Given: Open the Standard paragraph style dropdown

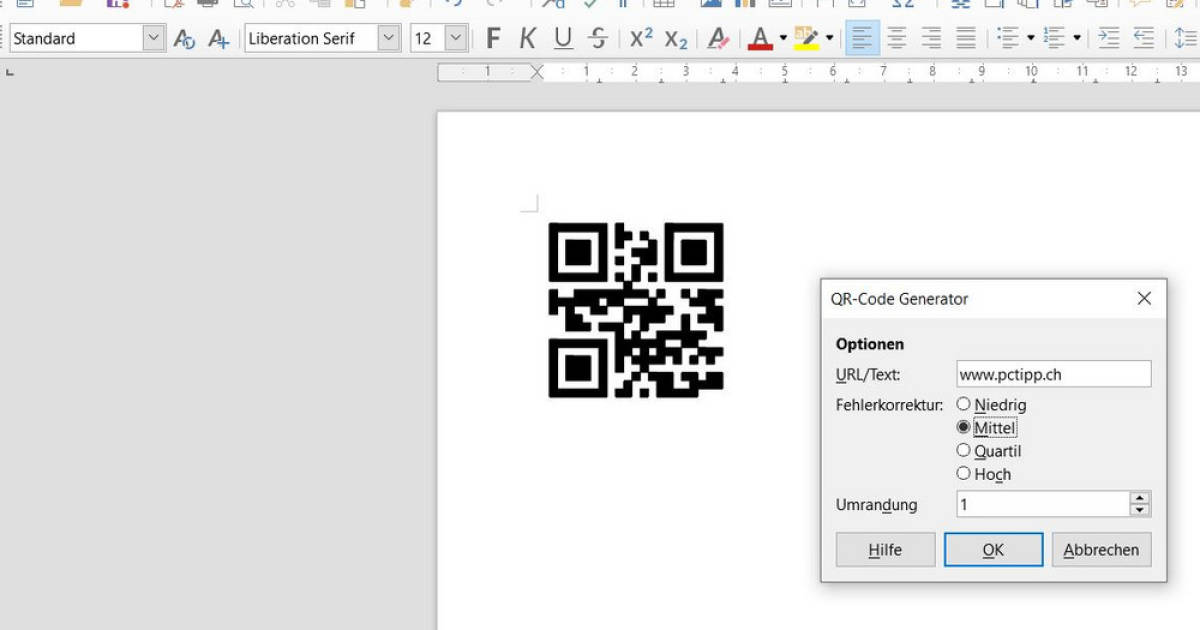Looking at the screenshot, I should (x=155, y=38).
